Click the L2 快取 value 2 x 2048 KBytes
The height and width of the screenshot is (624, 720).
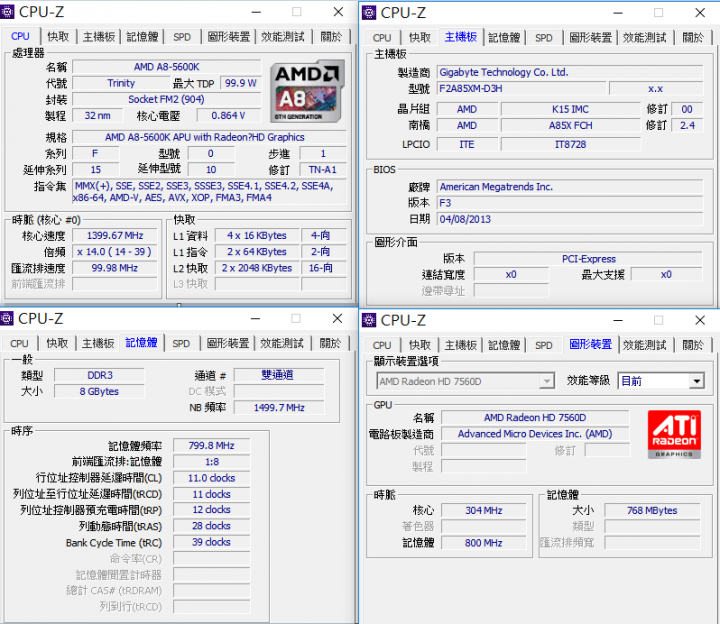coord(257,268)
